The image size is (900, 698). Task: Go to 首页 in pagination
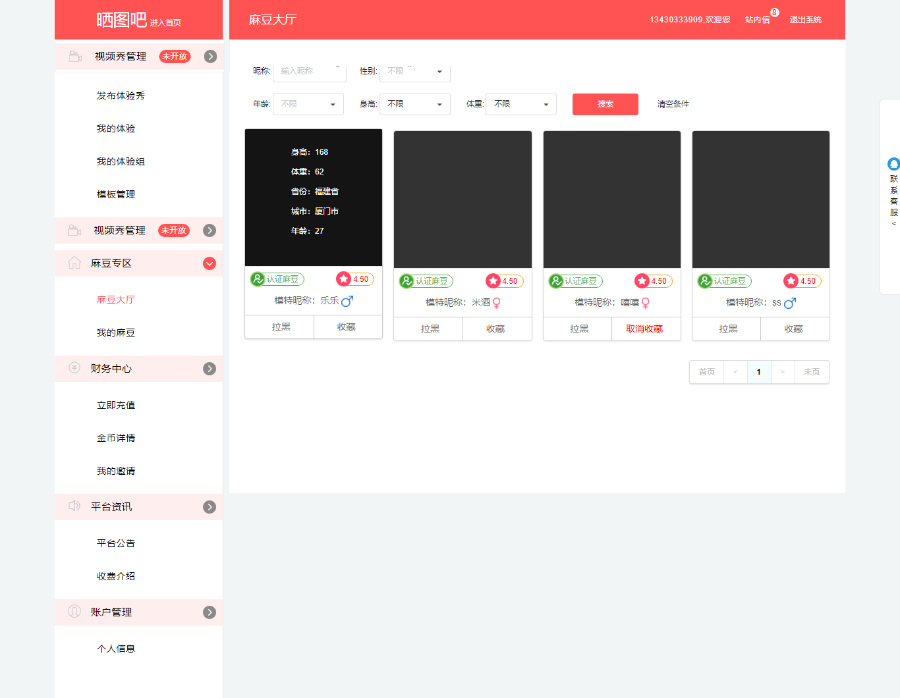pos(707,372)
